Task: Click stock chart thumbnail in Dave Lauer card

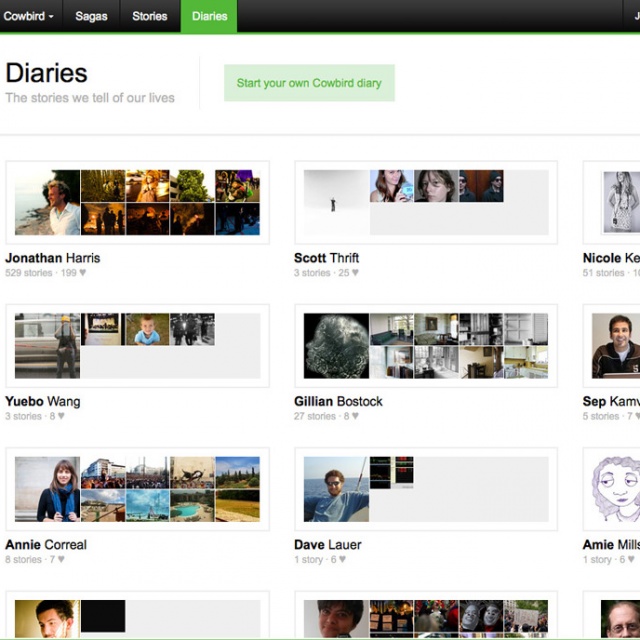Action: 391,473
